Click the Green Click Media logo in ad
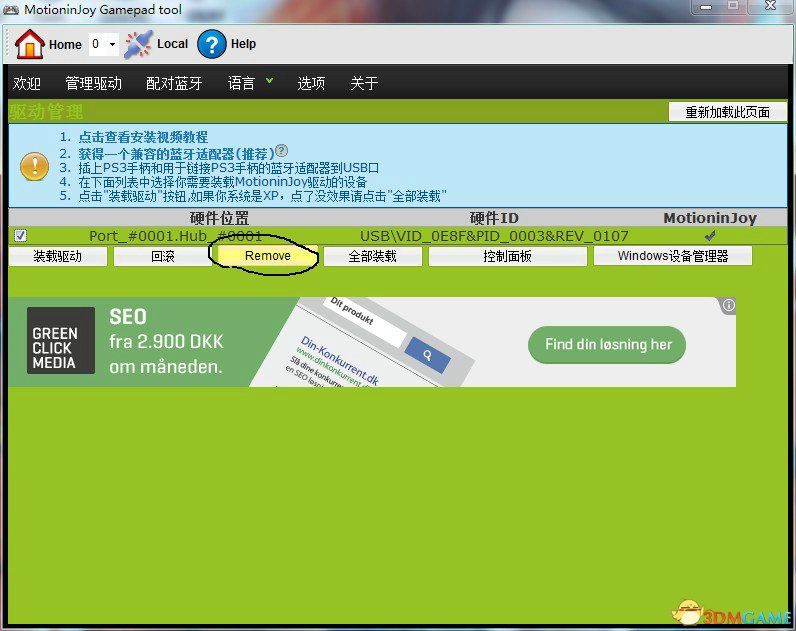 tap(61, 341)
